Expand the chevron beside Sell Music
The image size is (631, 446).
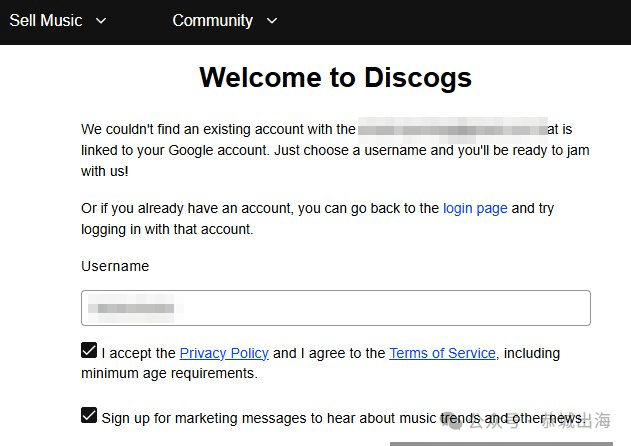coord(101,21)
